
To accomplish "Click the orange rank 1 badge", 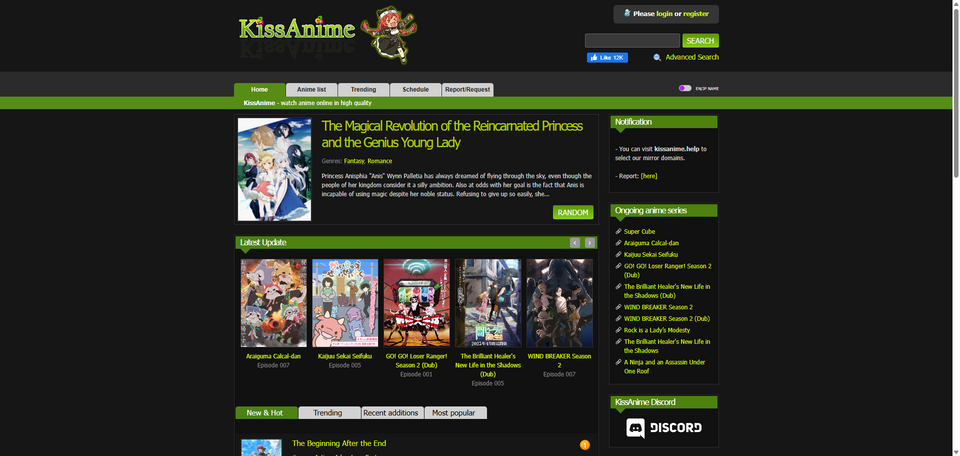I will [584, 445].
